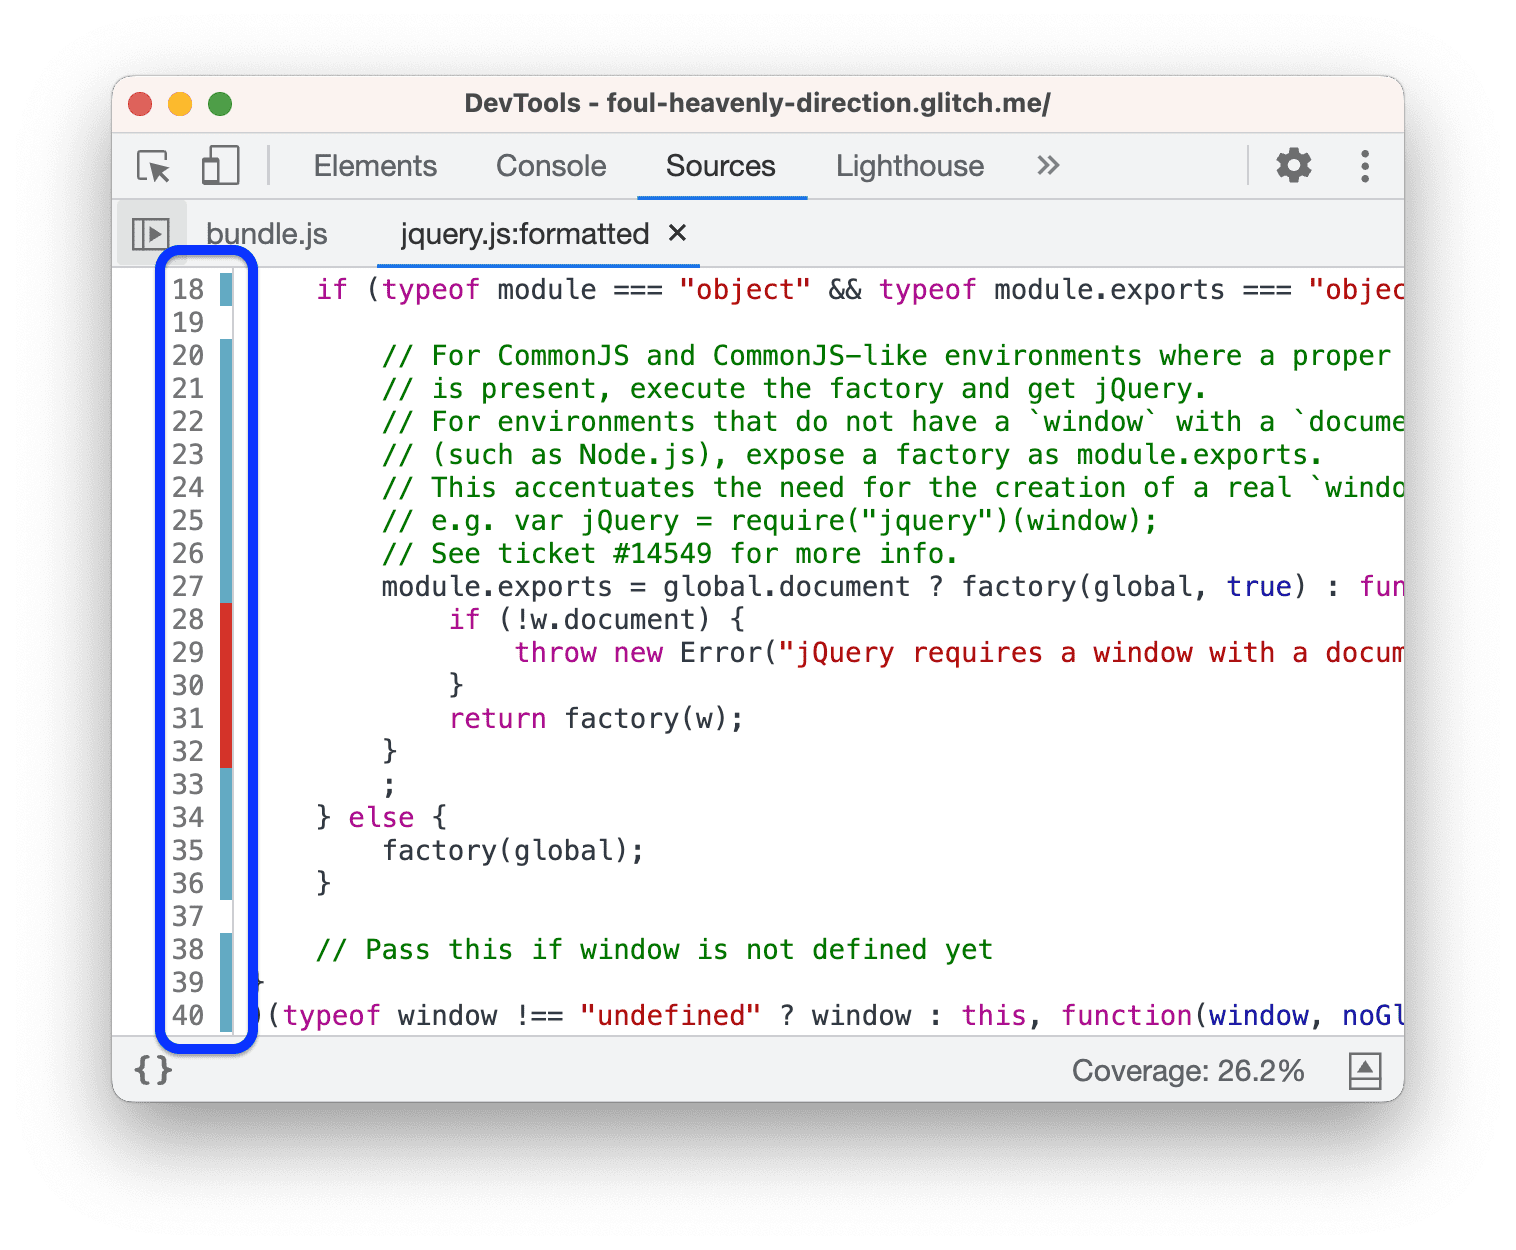
Task: Expand more tabs chevron
Action: click(1047, 166)
